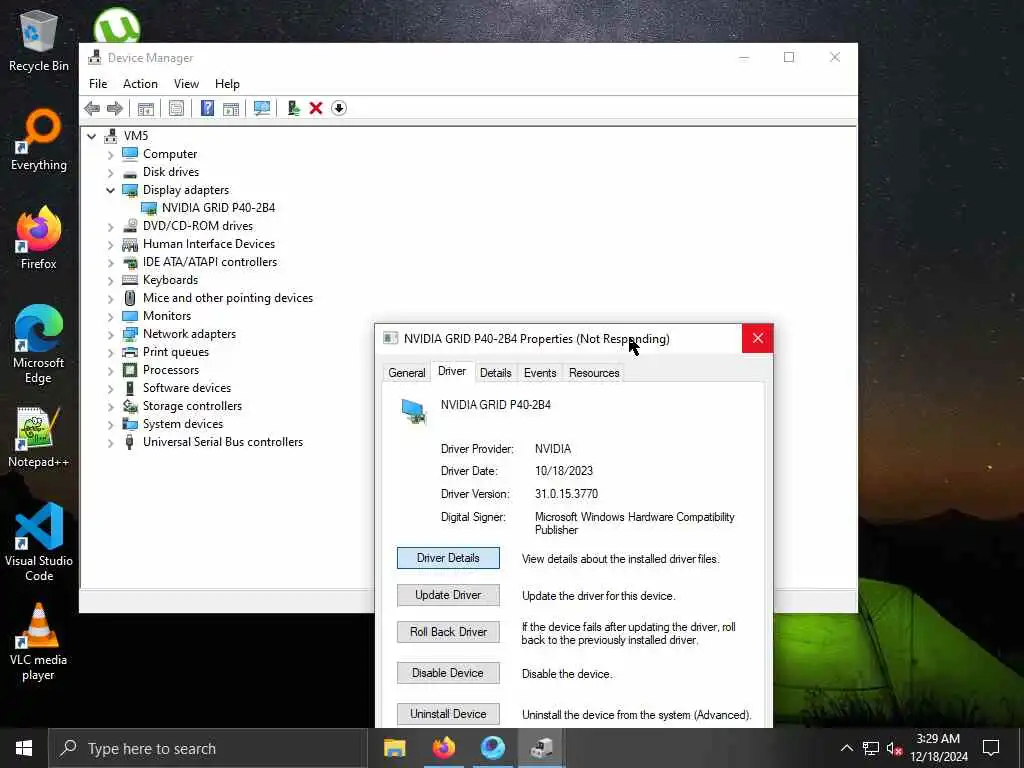Click the Universal Serial Bus controllers icon
Viewport: 1024px width, 768px height.
click(130, 442)
